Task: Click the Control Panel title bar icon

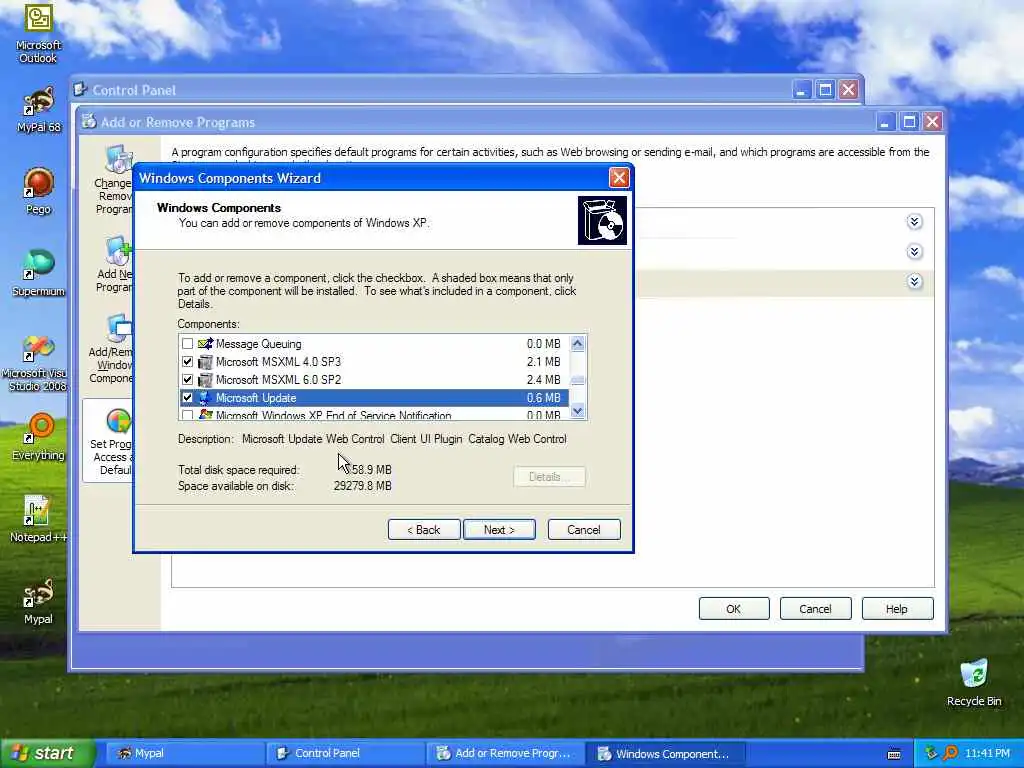Action: coord(80,89)
